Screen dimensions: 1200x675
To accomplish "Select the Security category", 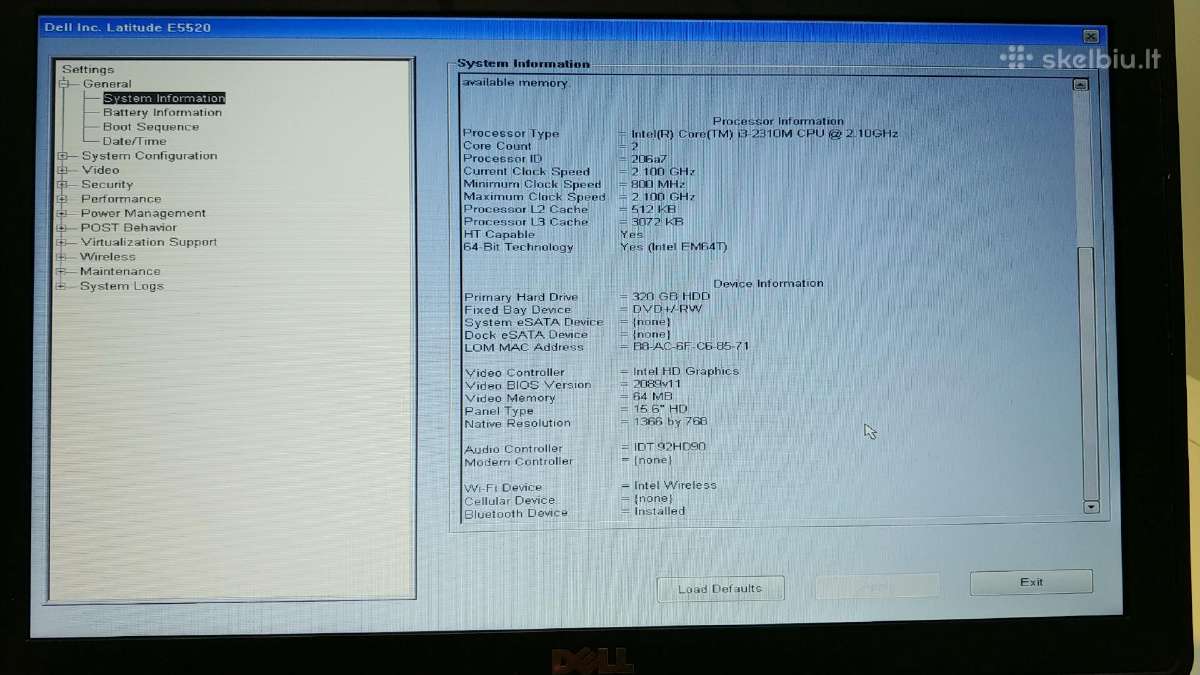I will click(107, 184).
